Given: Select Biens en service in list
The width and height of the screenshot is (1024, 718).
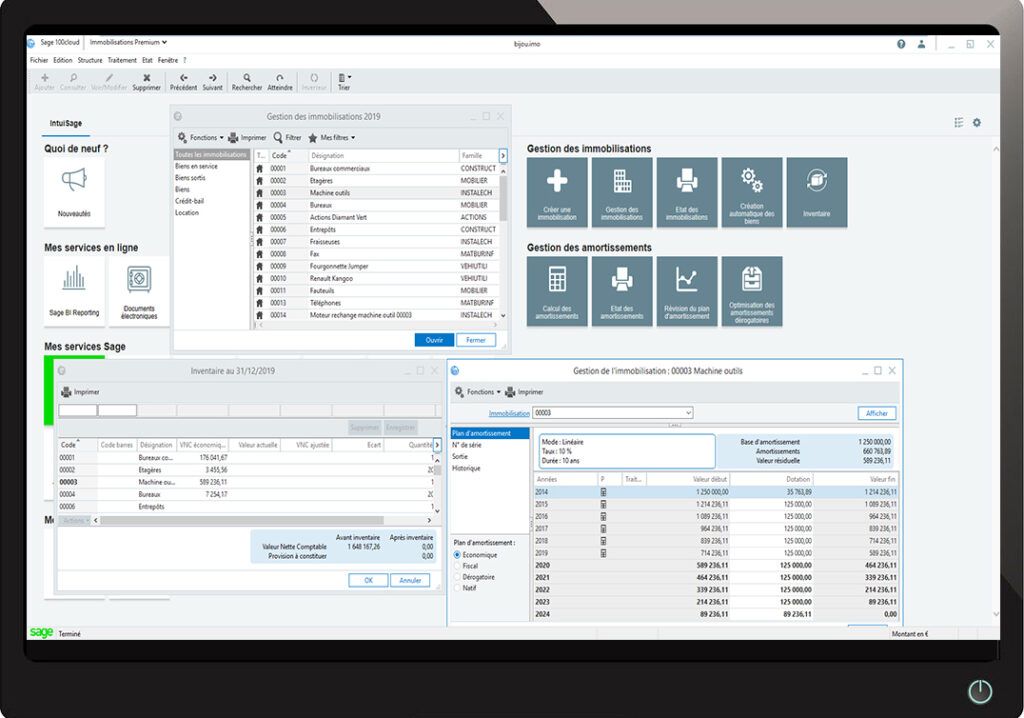Looking at the screenshot, I should point(196,166).
